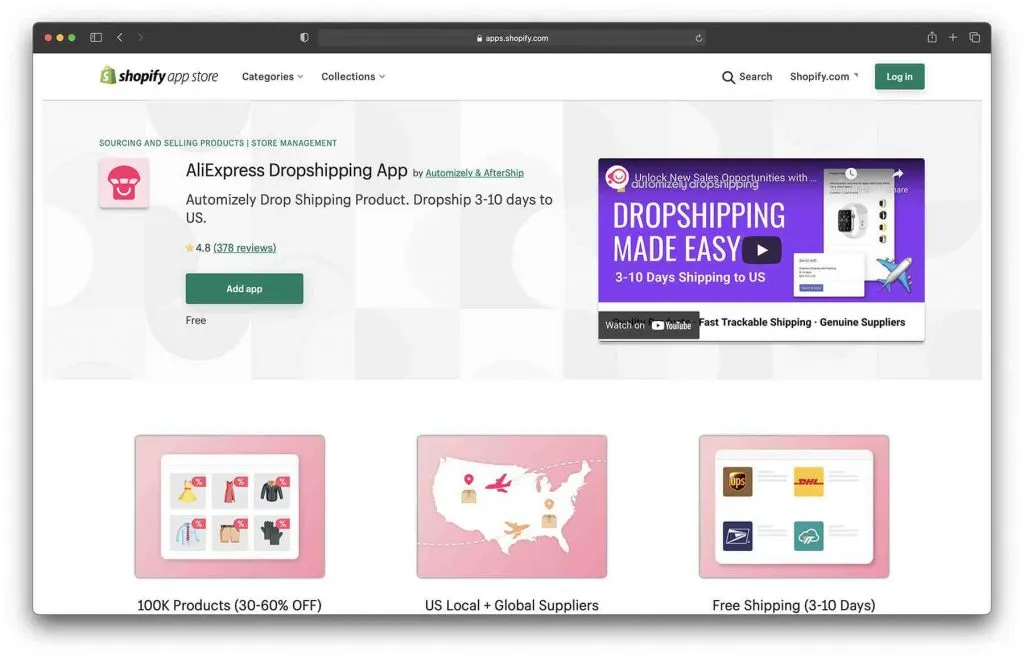1024x658 pixels.
Task: Click the video channel avatar icon
Action: coord(616,177)
